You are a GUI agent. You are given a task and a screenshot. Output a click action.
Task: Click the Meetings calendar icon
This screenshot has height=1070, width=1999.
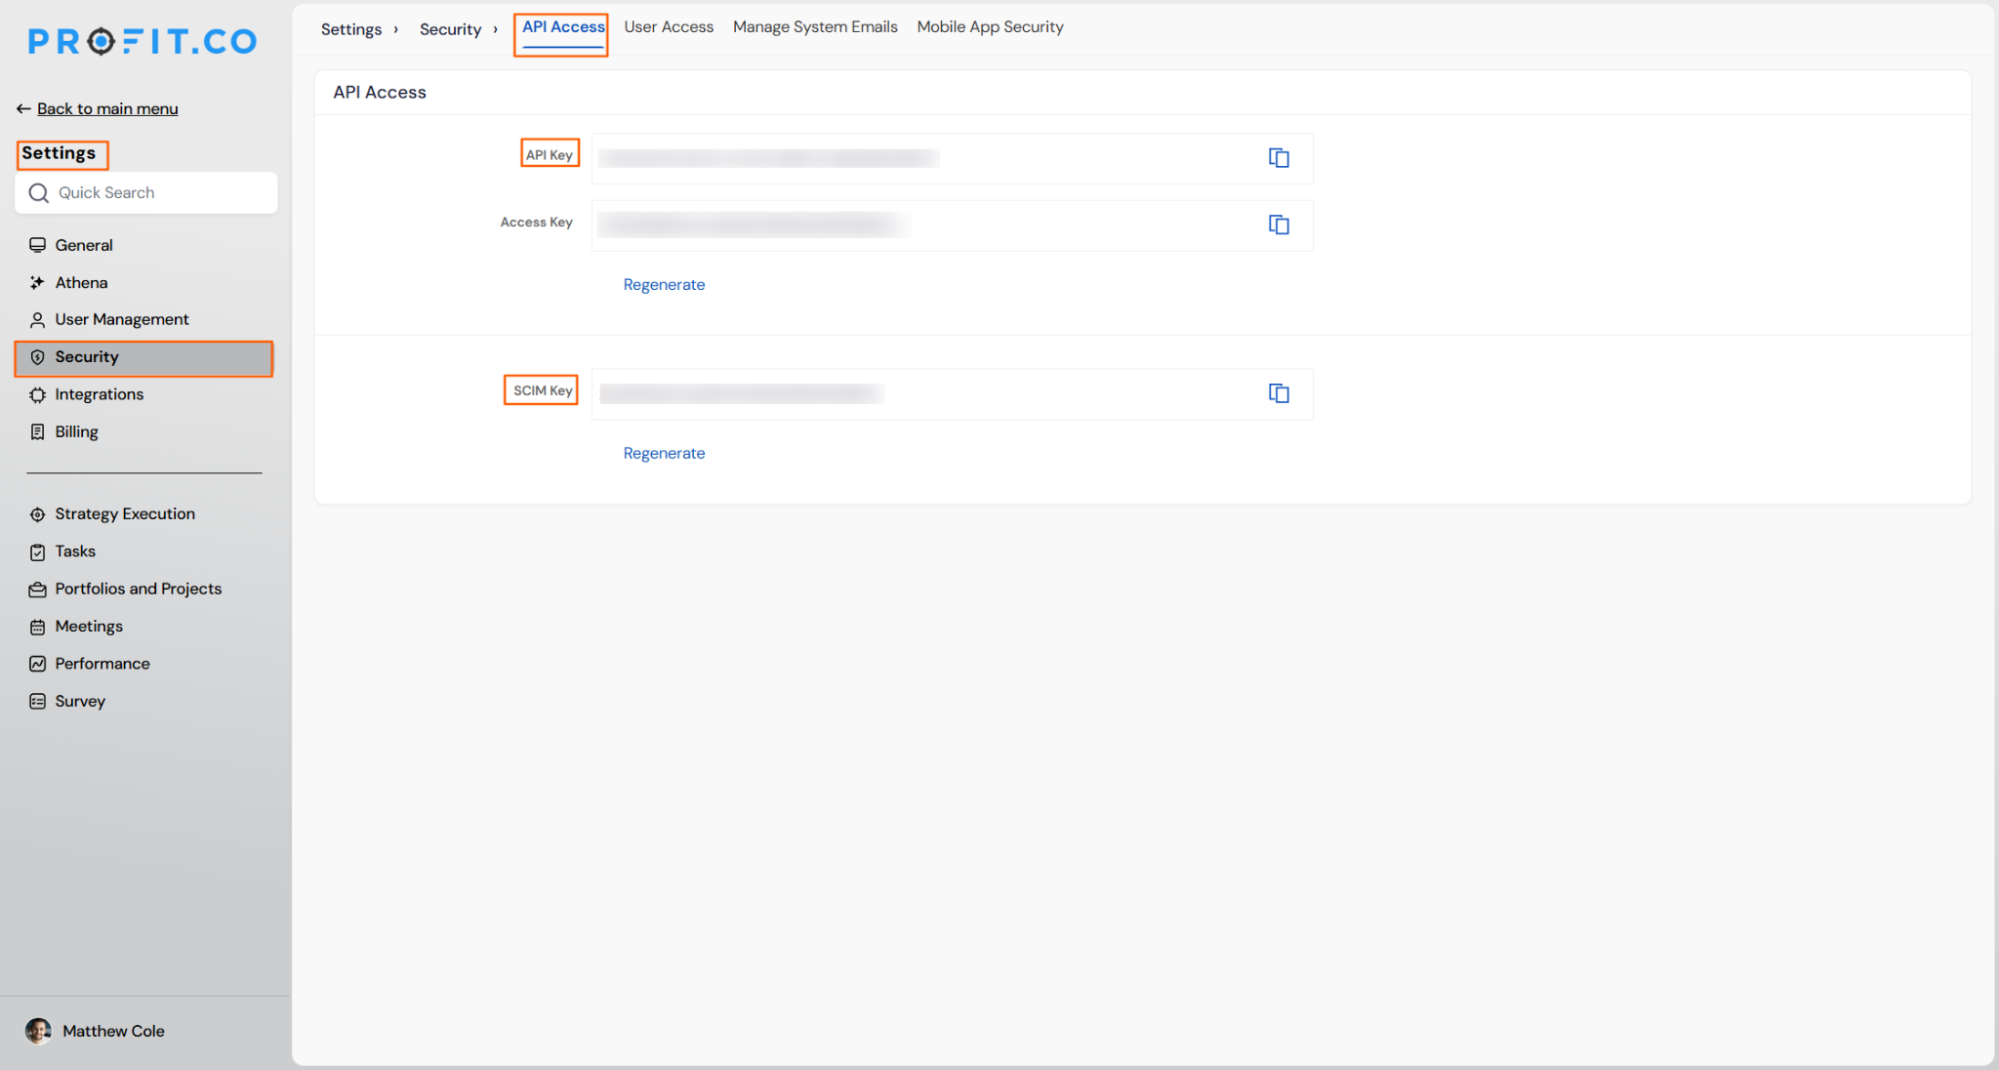[37, 627]
